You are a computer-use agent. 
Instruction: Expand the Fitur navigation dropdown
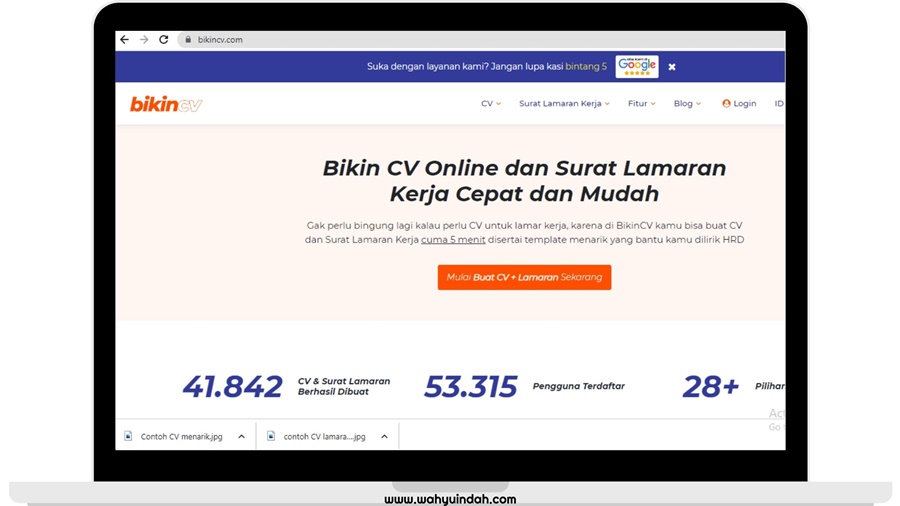641,103
